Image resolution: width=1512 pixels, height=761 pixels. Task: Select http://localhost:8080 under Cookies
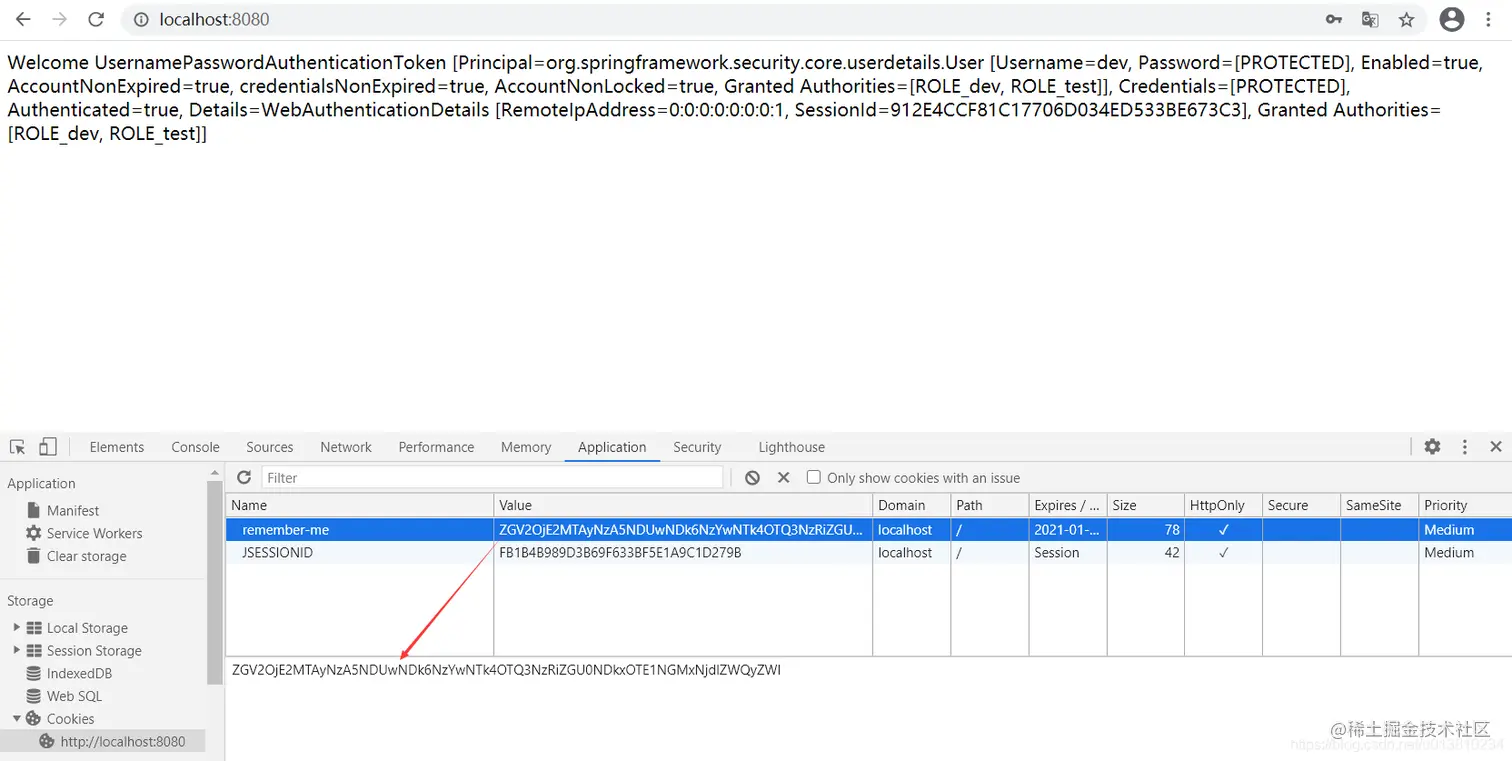click(122, 741)
